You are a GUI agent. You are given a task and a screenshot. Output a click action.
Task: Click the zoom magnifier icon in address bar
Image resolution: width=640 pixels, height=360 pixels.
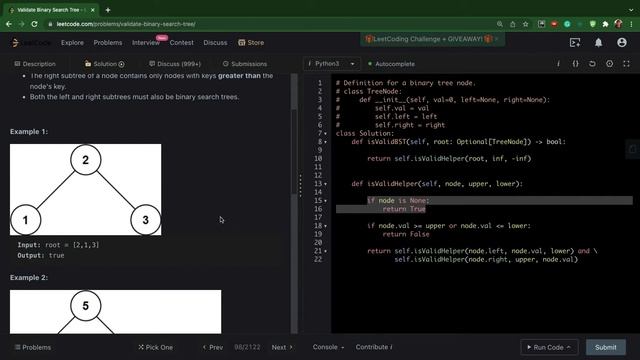click(500, 24)
